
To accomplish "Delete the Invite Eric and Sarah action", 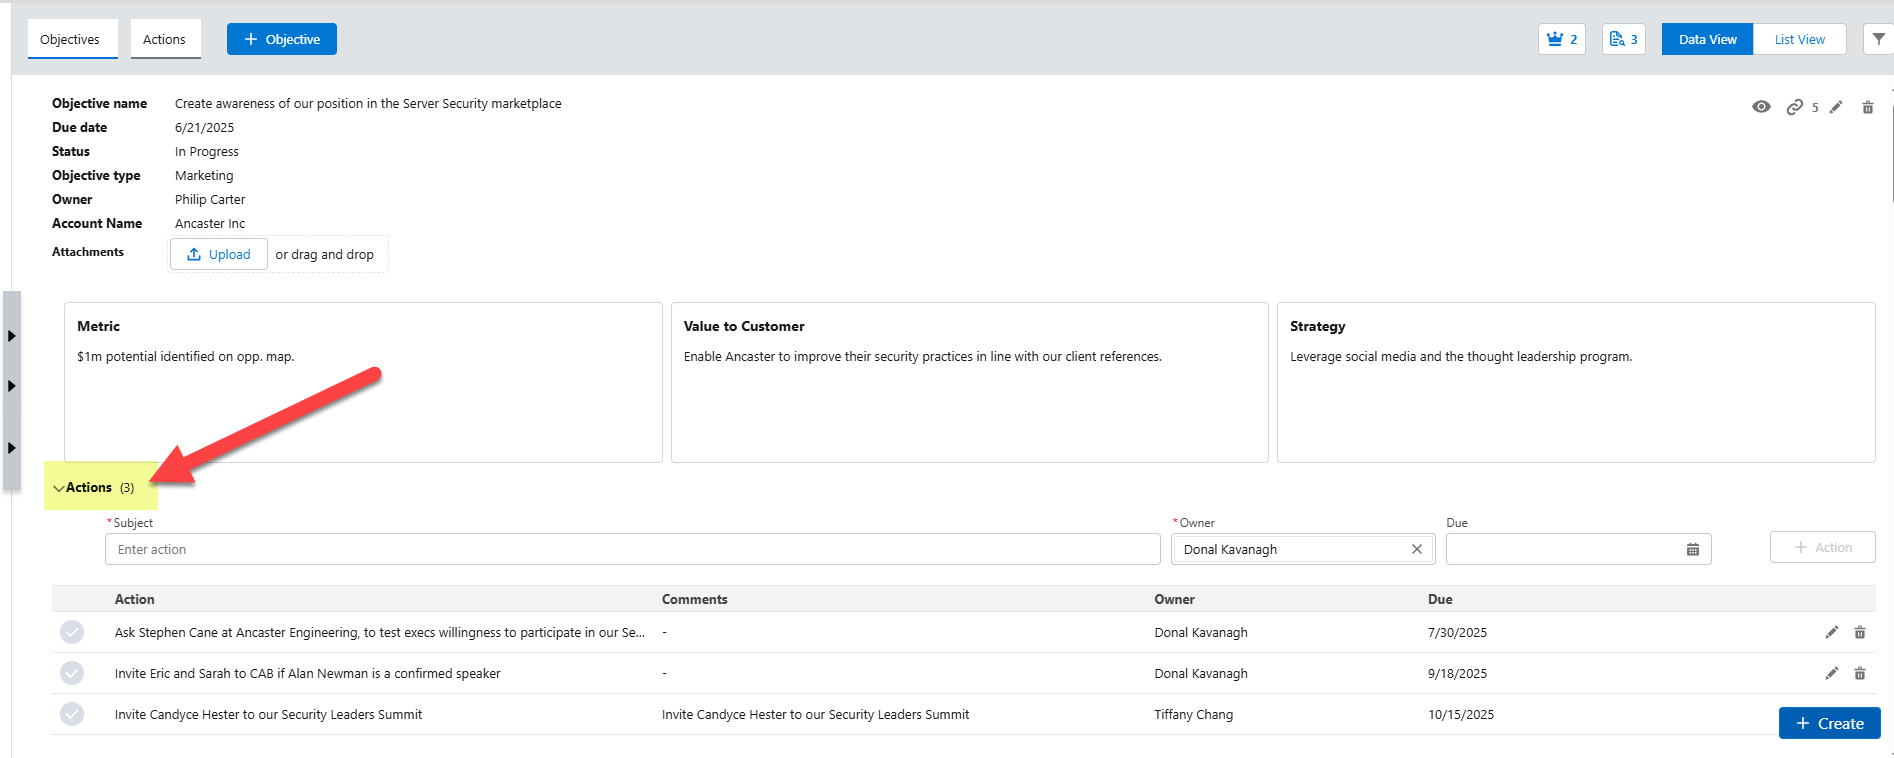I will pyautogui.click(x=1860, y=673).
